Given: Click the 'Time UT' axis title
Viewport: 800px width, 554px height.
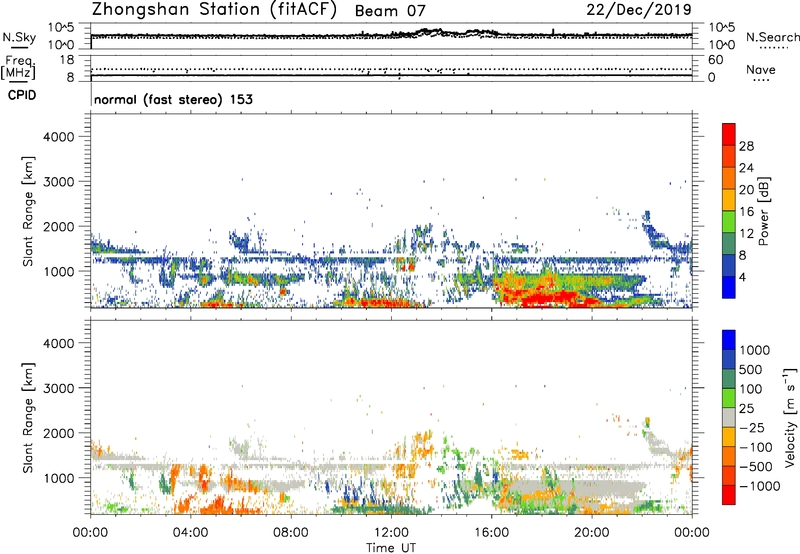Looking at the screenshot, I should 391,548.
